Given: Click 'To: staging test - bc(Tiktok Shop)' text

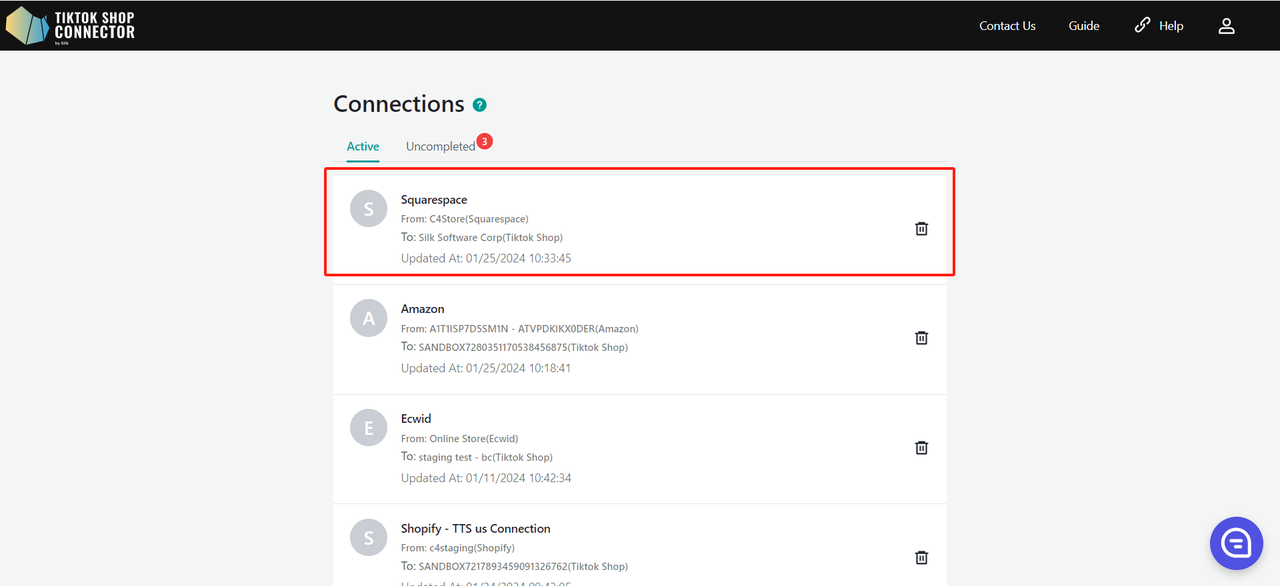Looking at the screenshot, I should point(477,458).
